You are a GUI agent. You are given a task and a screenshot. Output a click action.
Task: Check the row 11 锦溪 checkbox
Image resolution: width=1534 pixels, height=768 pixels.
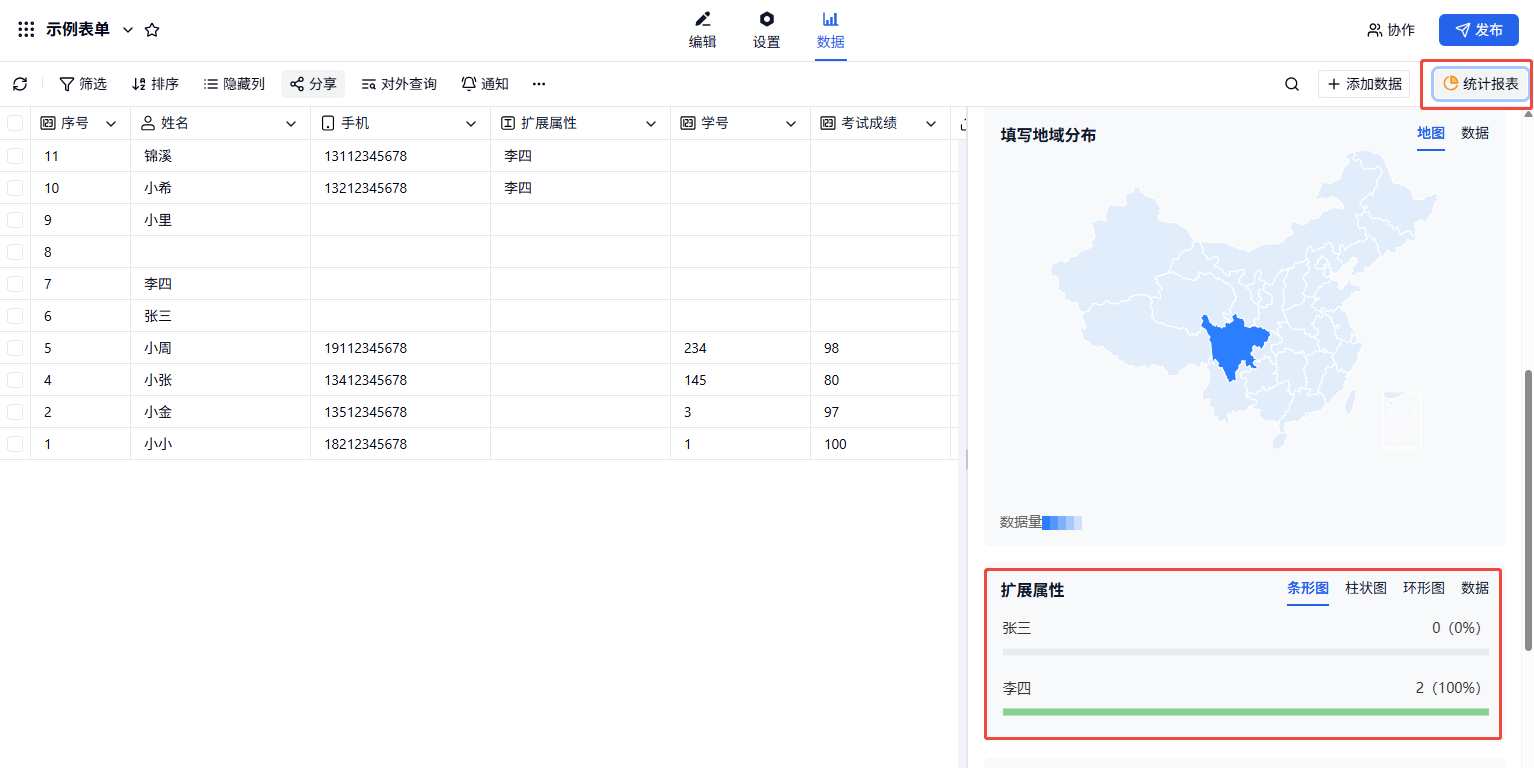(x=15, y=156)
